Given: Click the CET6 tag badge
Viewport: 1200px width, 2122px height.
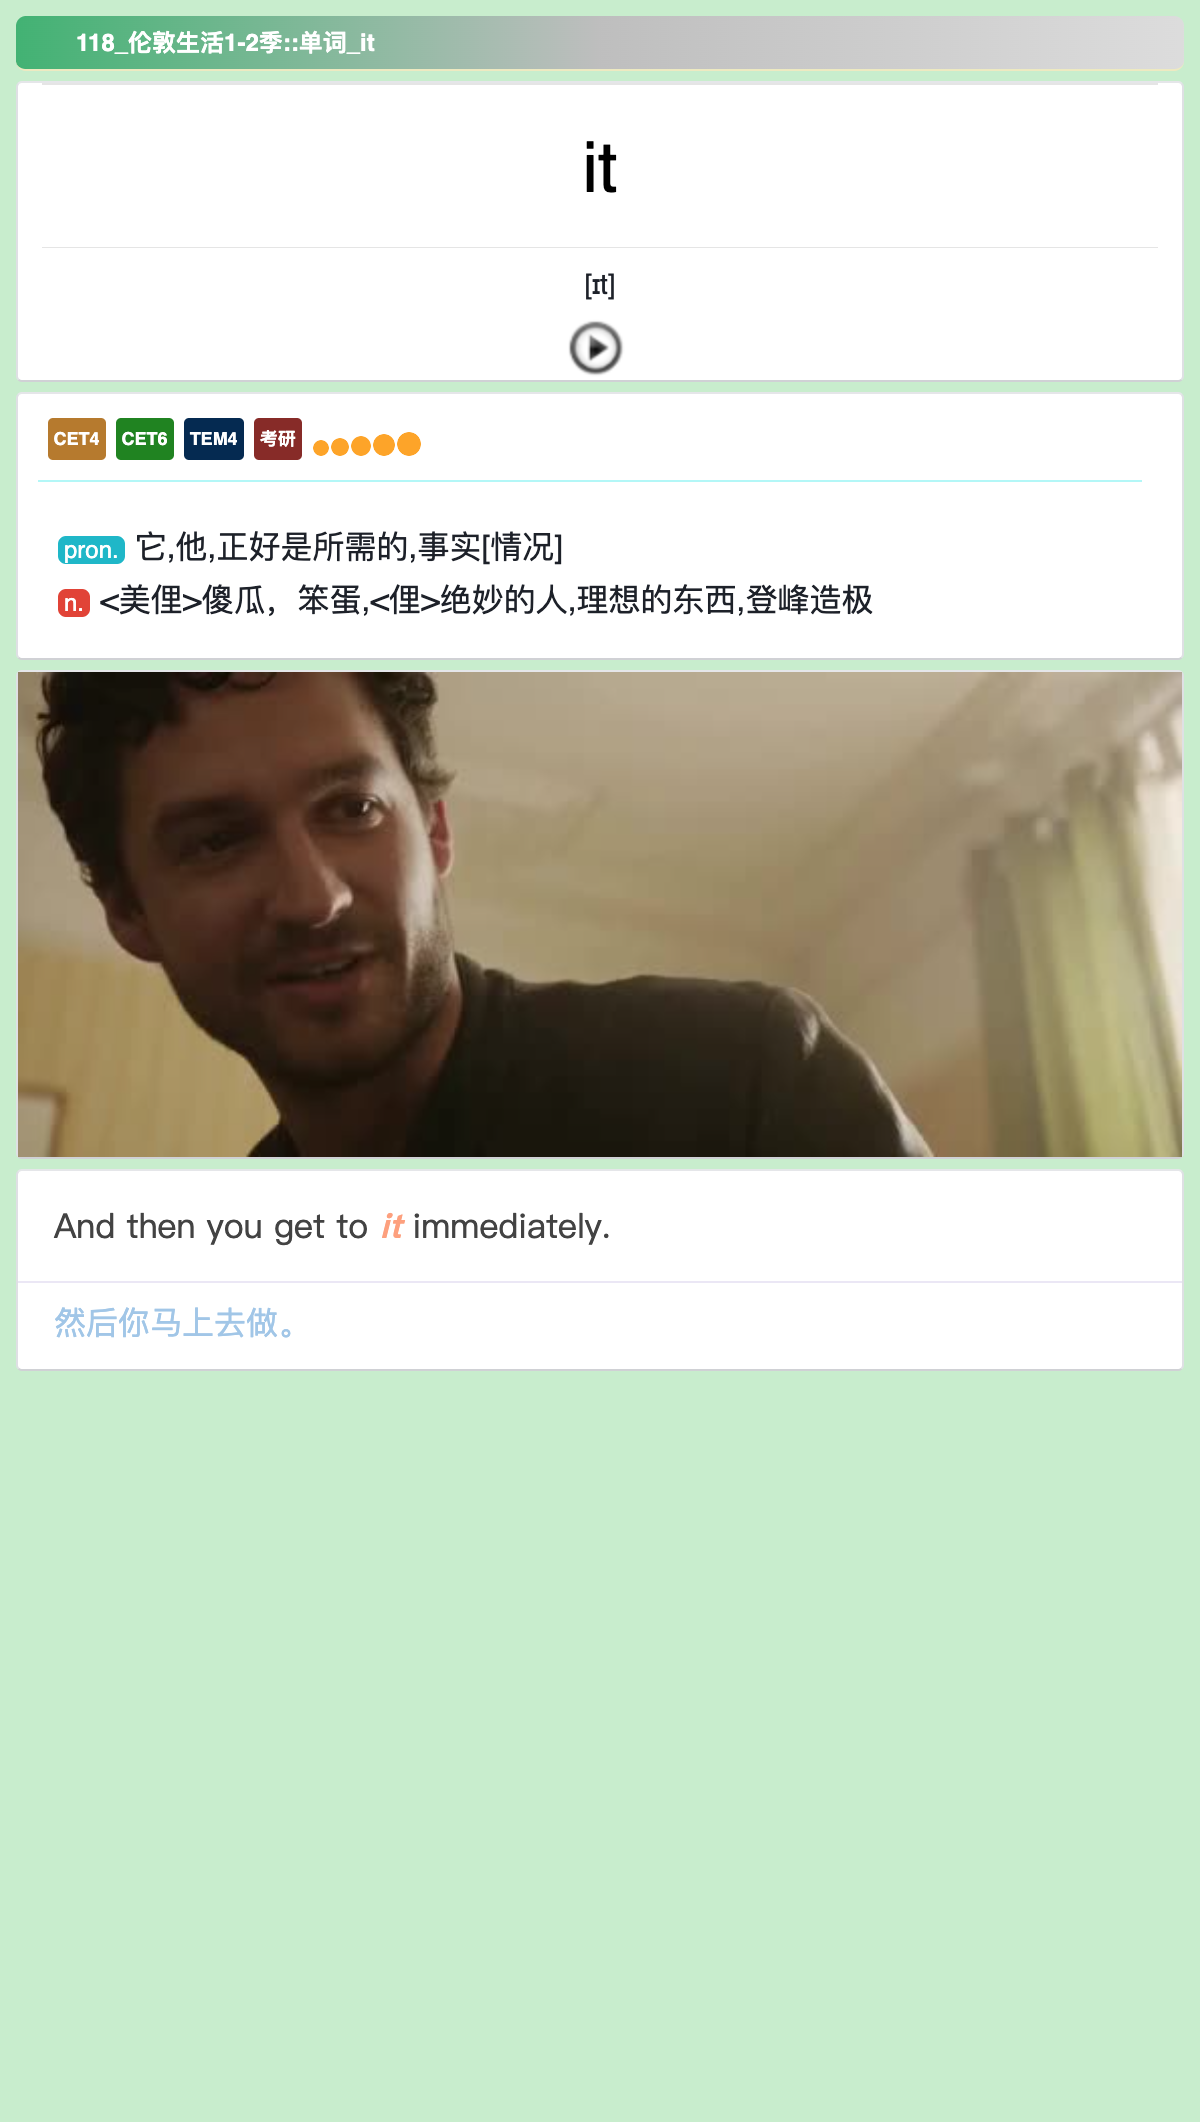Looking at the screenshot, I should click(x=145, y=439).
